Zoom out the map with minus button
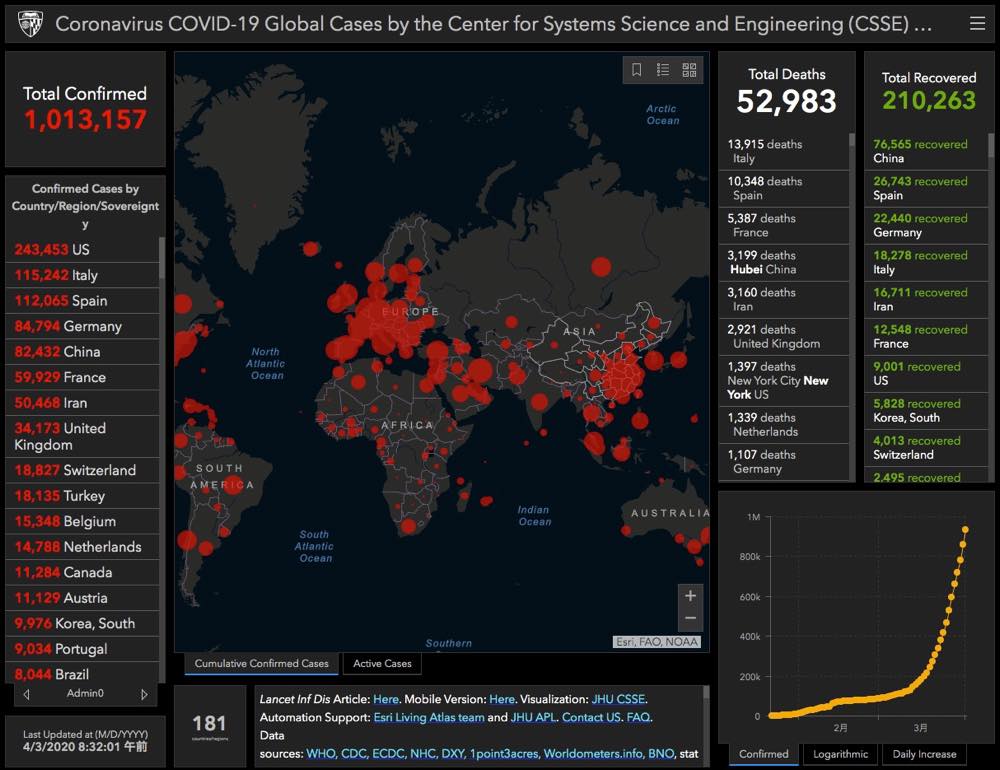This screenshot has width=1000, height=770. (690, 618)
